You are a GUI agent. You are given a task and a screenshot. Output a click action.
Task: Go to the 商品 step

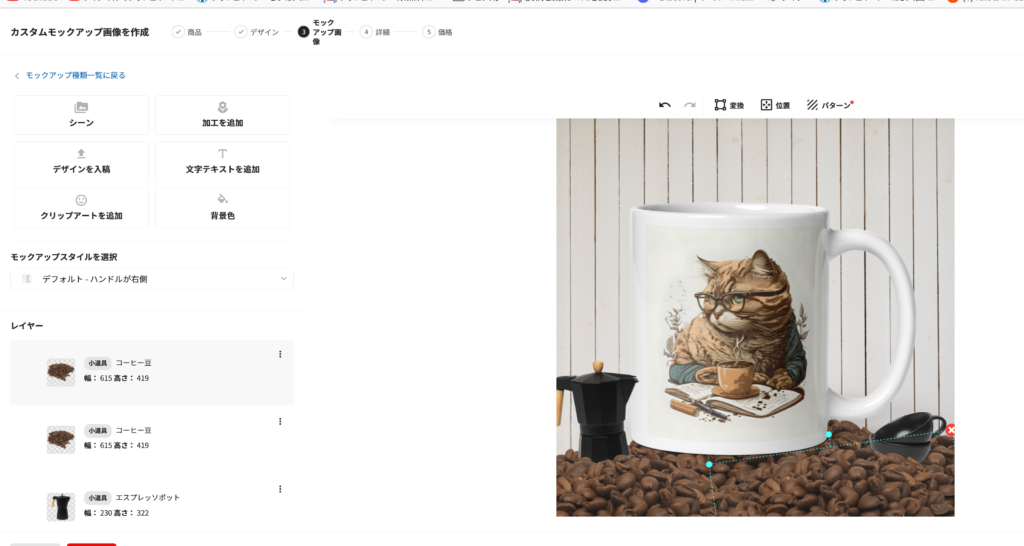(x=187, y=32)
